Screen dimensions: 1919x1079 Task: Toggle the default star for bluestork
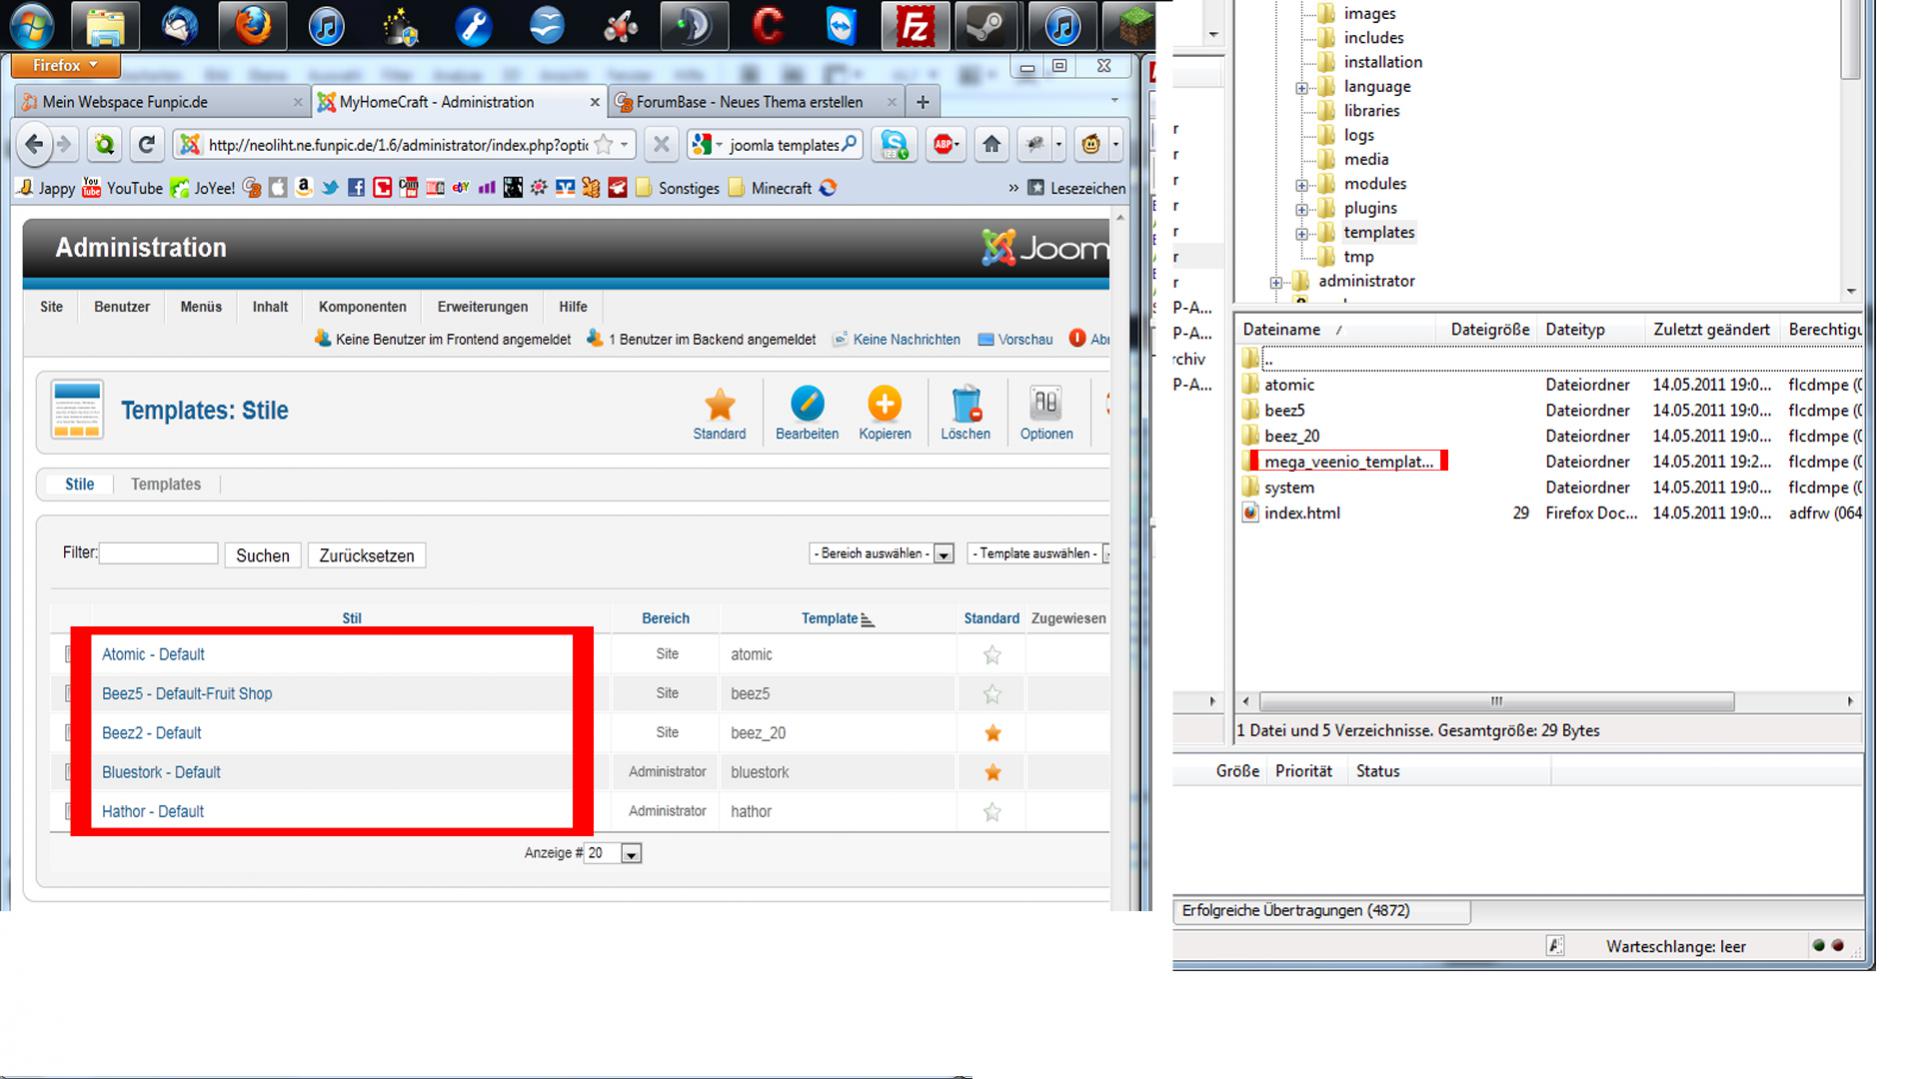point(992,772)
